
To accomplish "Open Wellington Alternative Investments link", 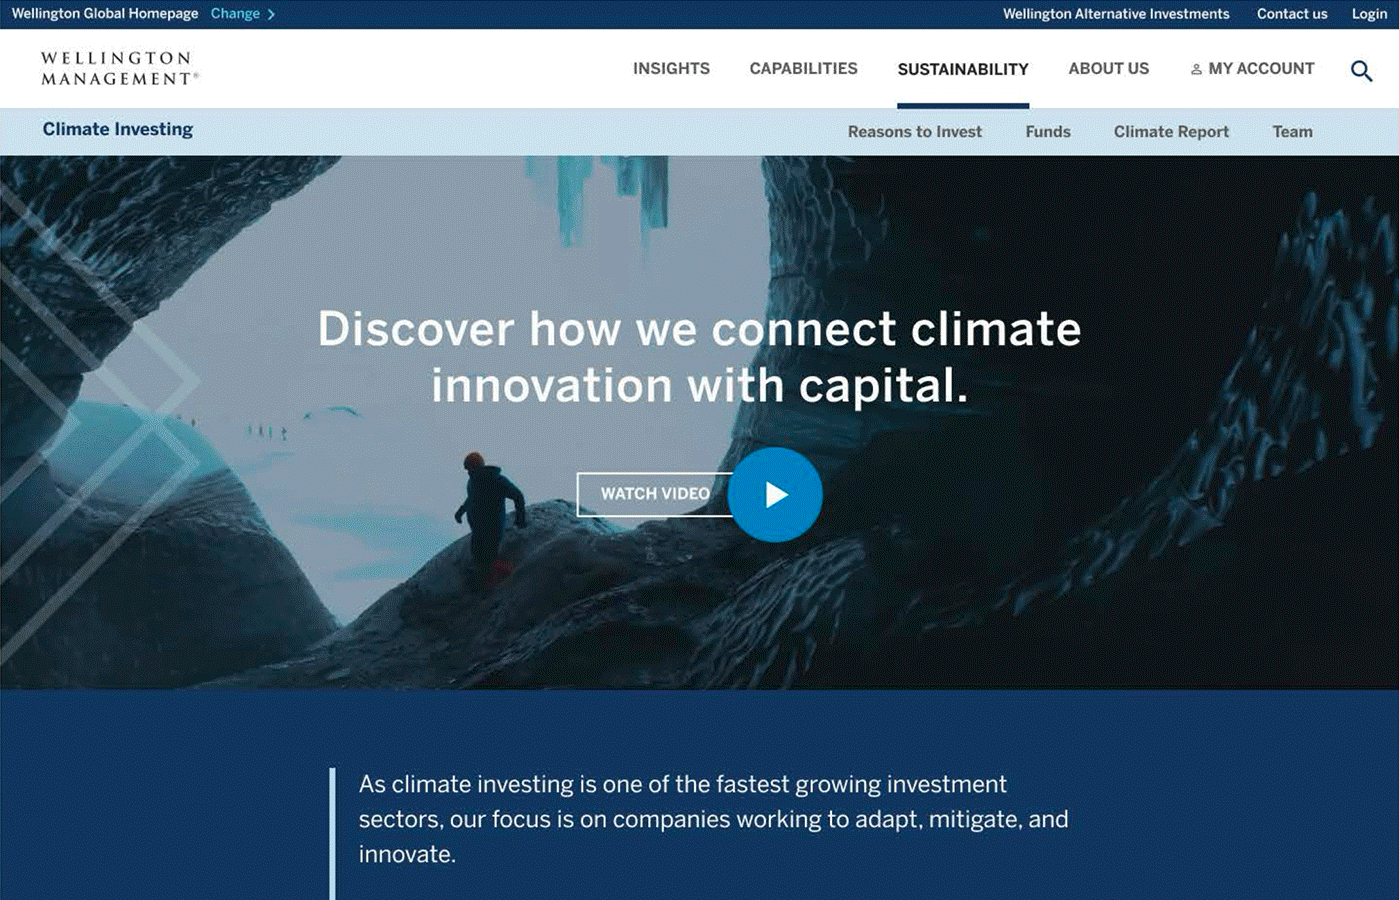I will (1116, 14).
